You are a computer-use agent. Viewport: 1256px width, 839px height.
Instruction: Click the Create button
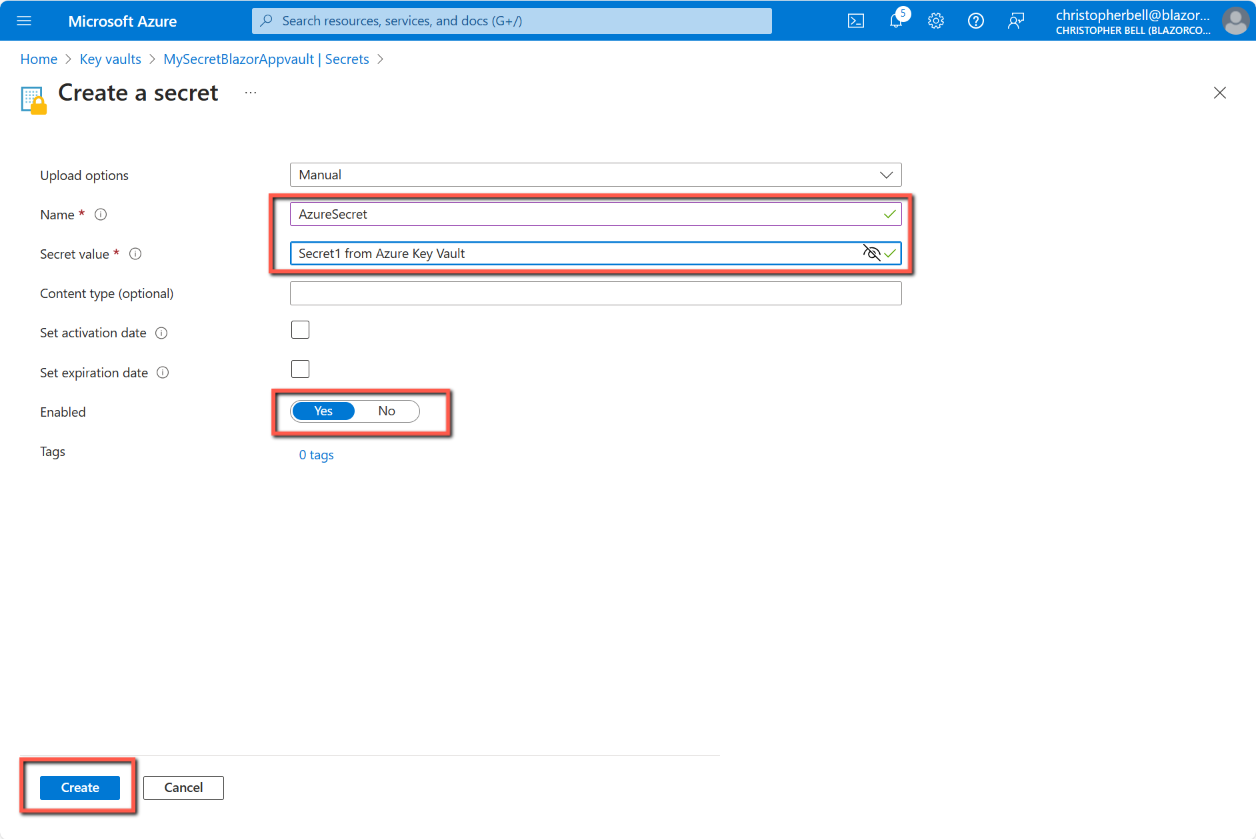pos(80,788)
